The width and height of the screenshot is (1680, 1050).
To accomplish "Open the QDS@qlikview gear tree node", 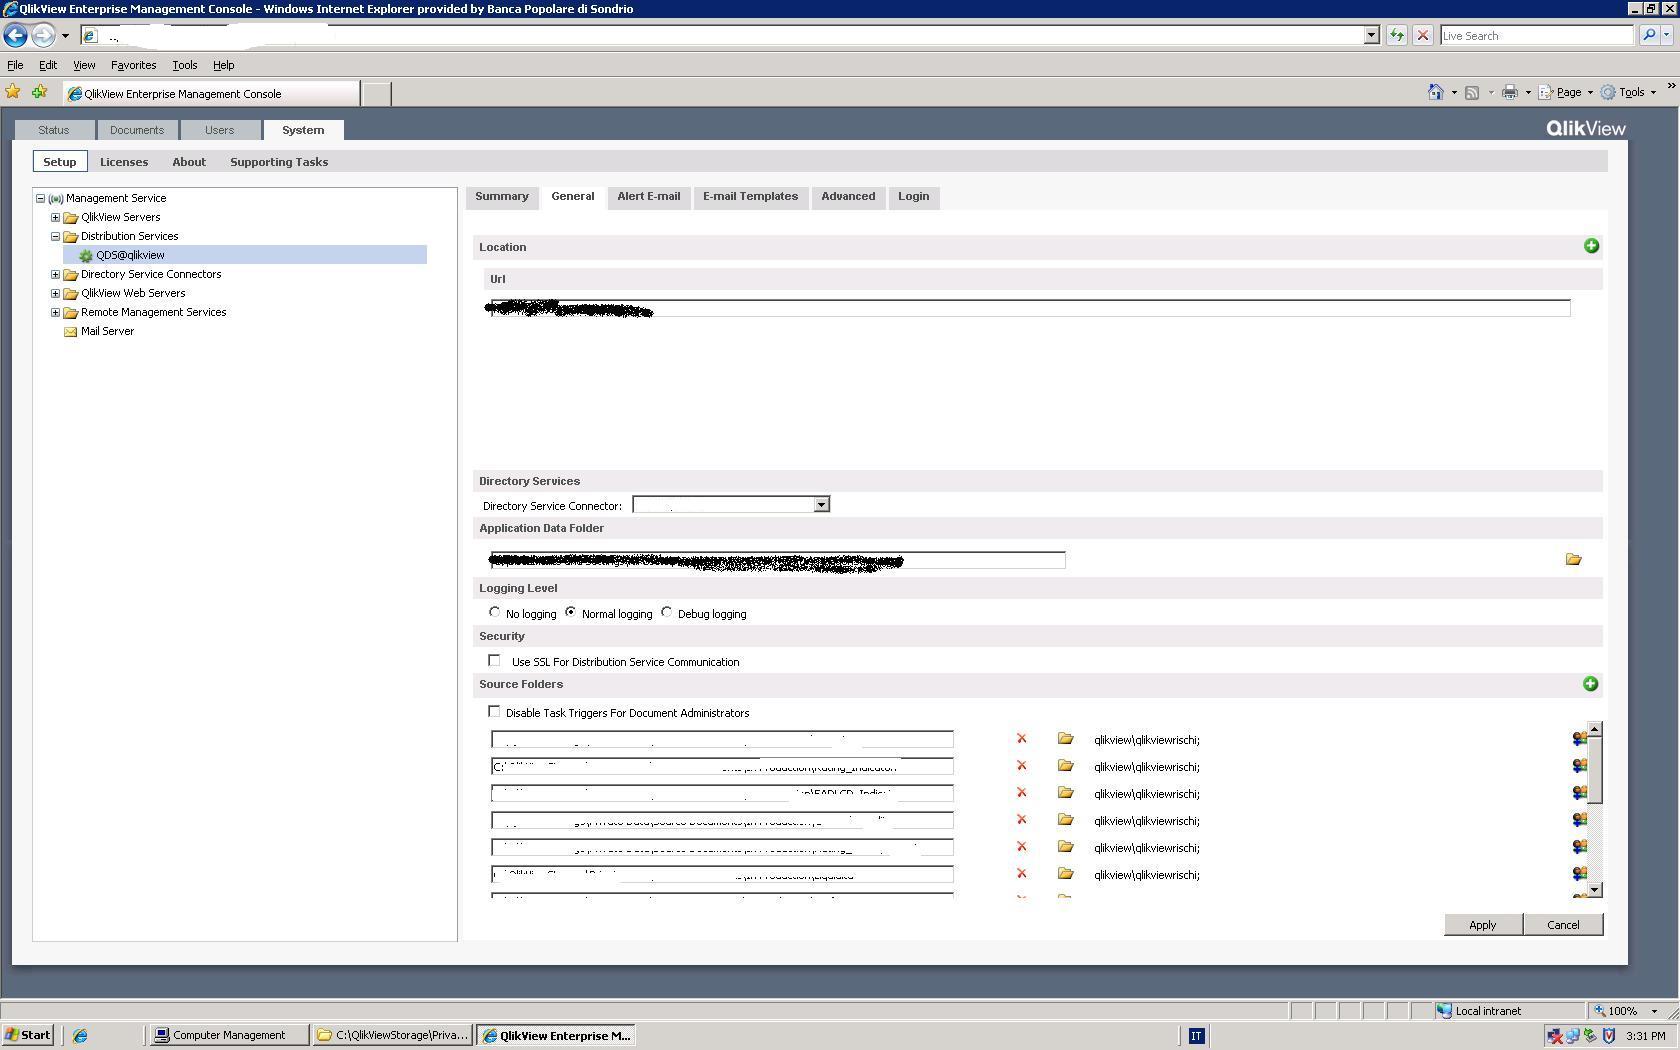I will (130, 255).
